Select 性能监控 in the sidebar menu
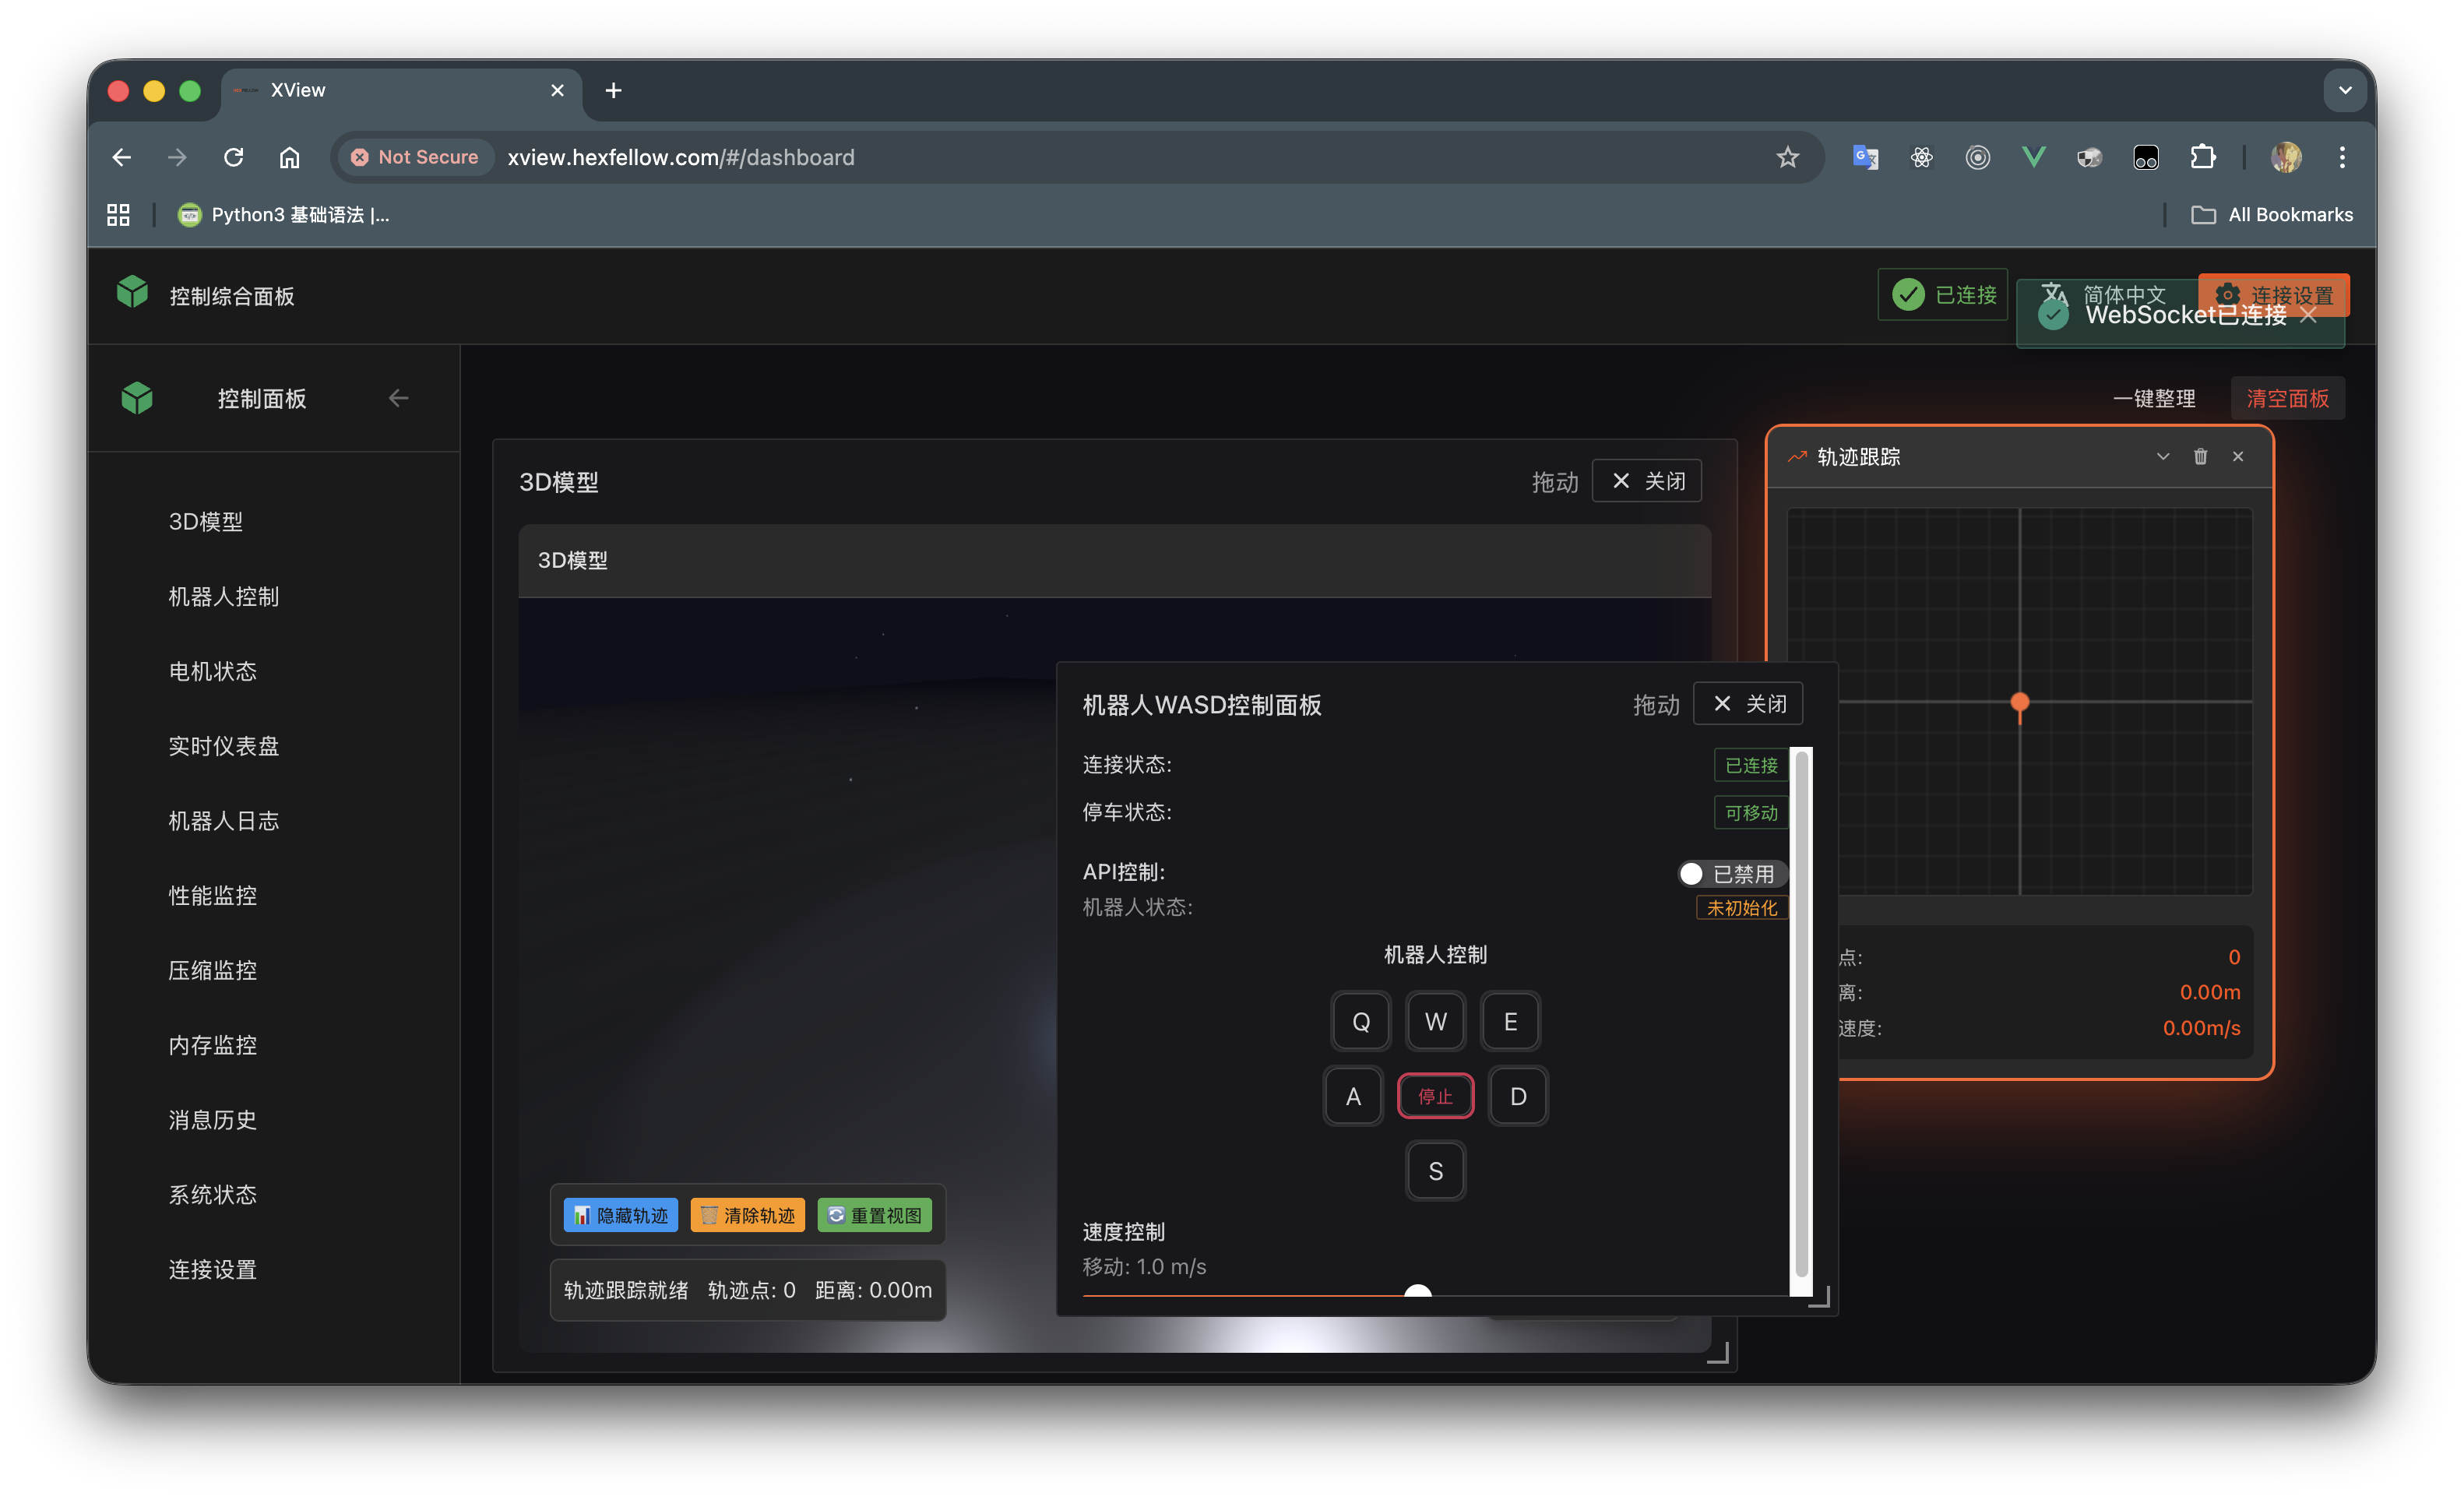 point(212,896)
